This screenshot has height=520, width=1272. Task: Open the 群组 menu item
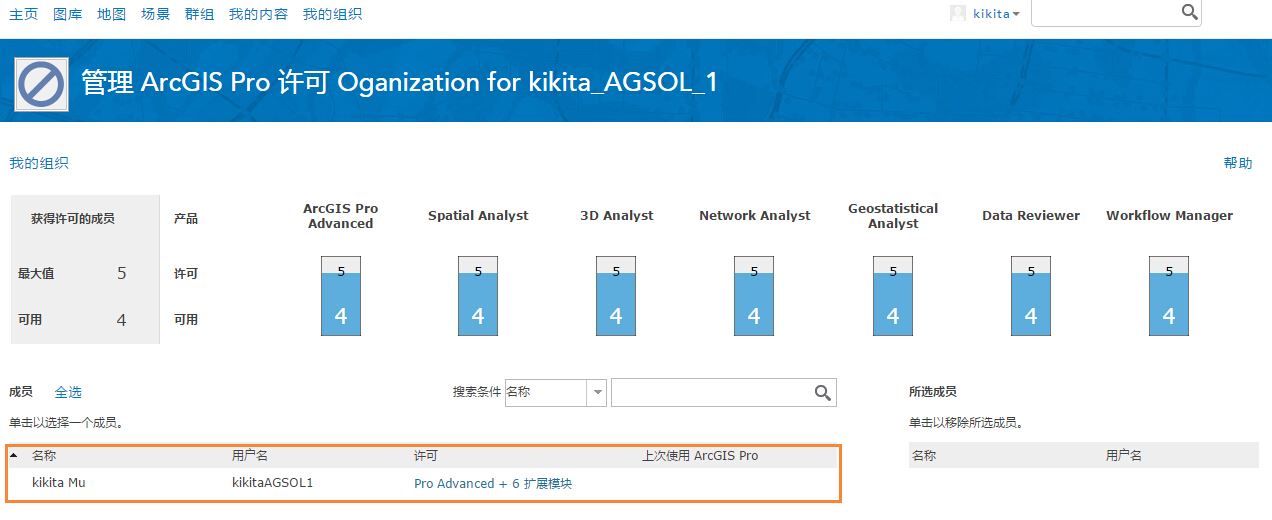pyautogui.click(x=199, y=14)
